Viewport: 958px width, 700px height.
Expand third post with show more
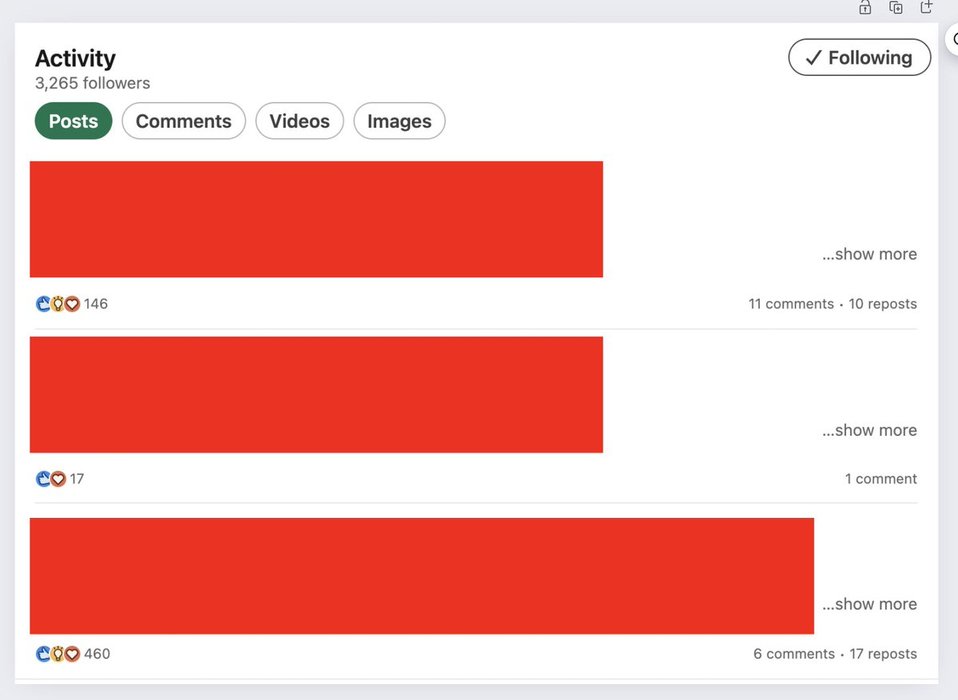click(x=869, y=604)
